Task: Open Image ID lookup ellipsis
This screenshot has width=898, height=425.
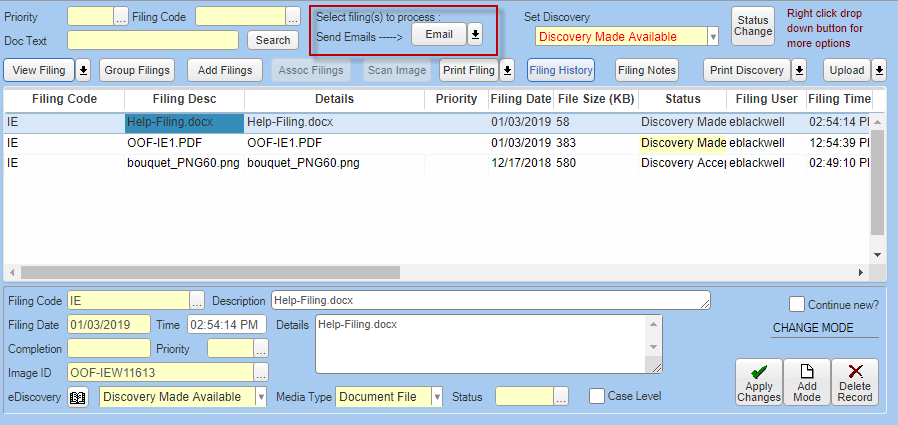Action: click(261, 372)
